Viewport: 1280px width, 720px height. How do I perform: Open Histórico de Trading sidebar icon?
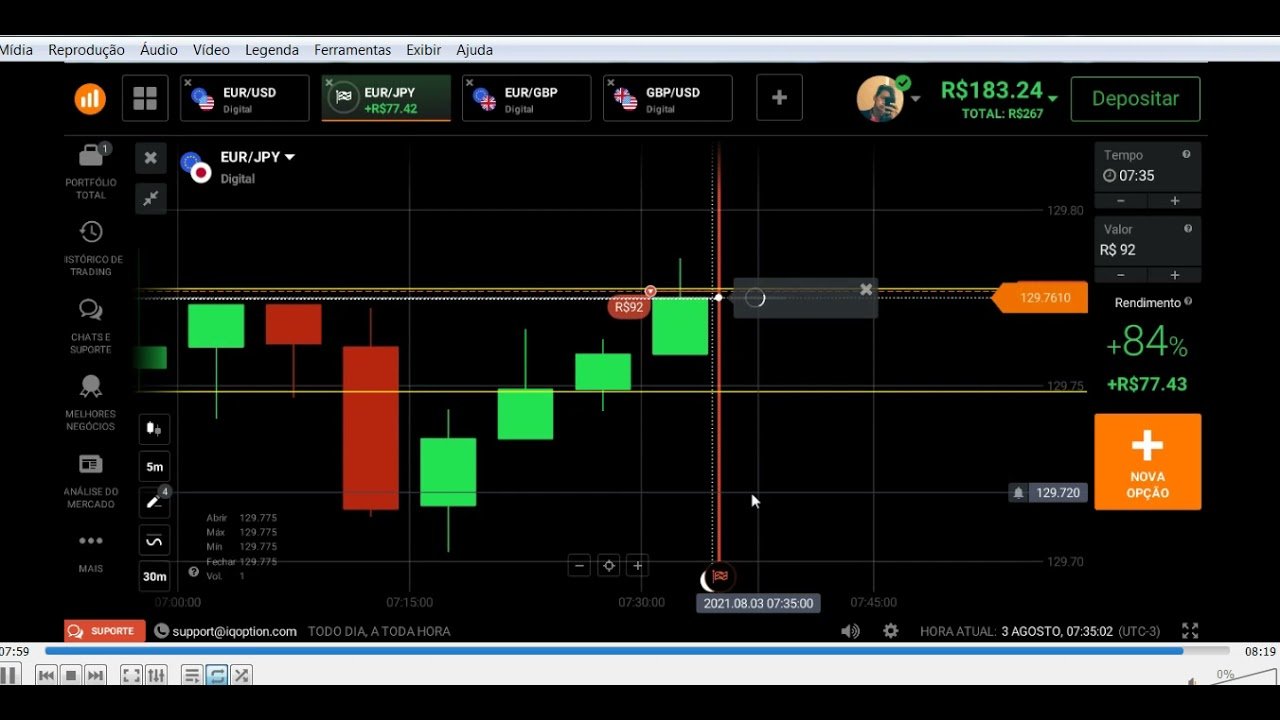click(x=91, y=232)
